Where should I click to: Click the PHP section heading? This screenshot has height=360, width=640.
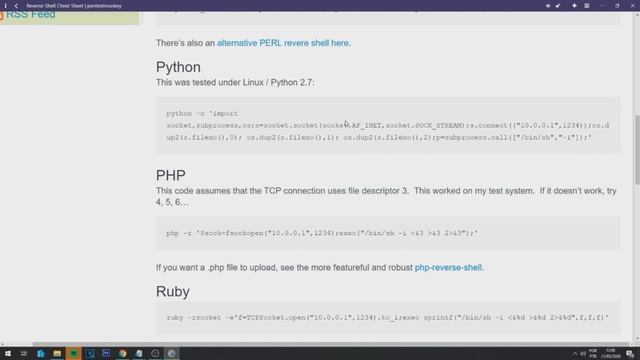[x=171, y=175]
